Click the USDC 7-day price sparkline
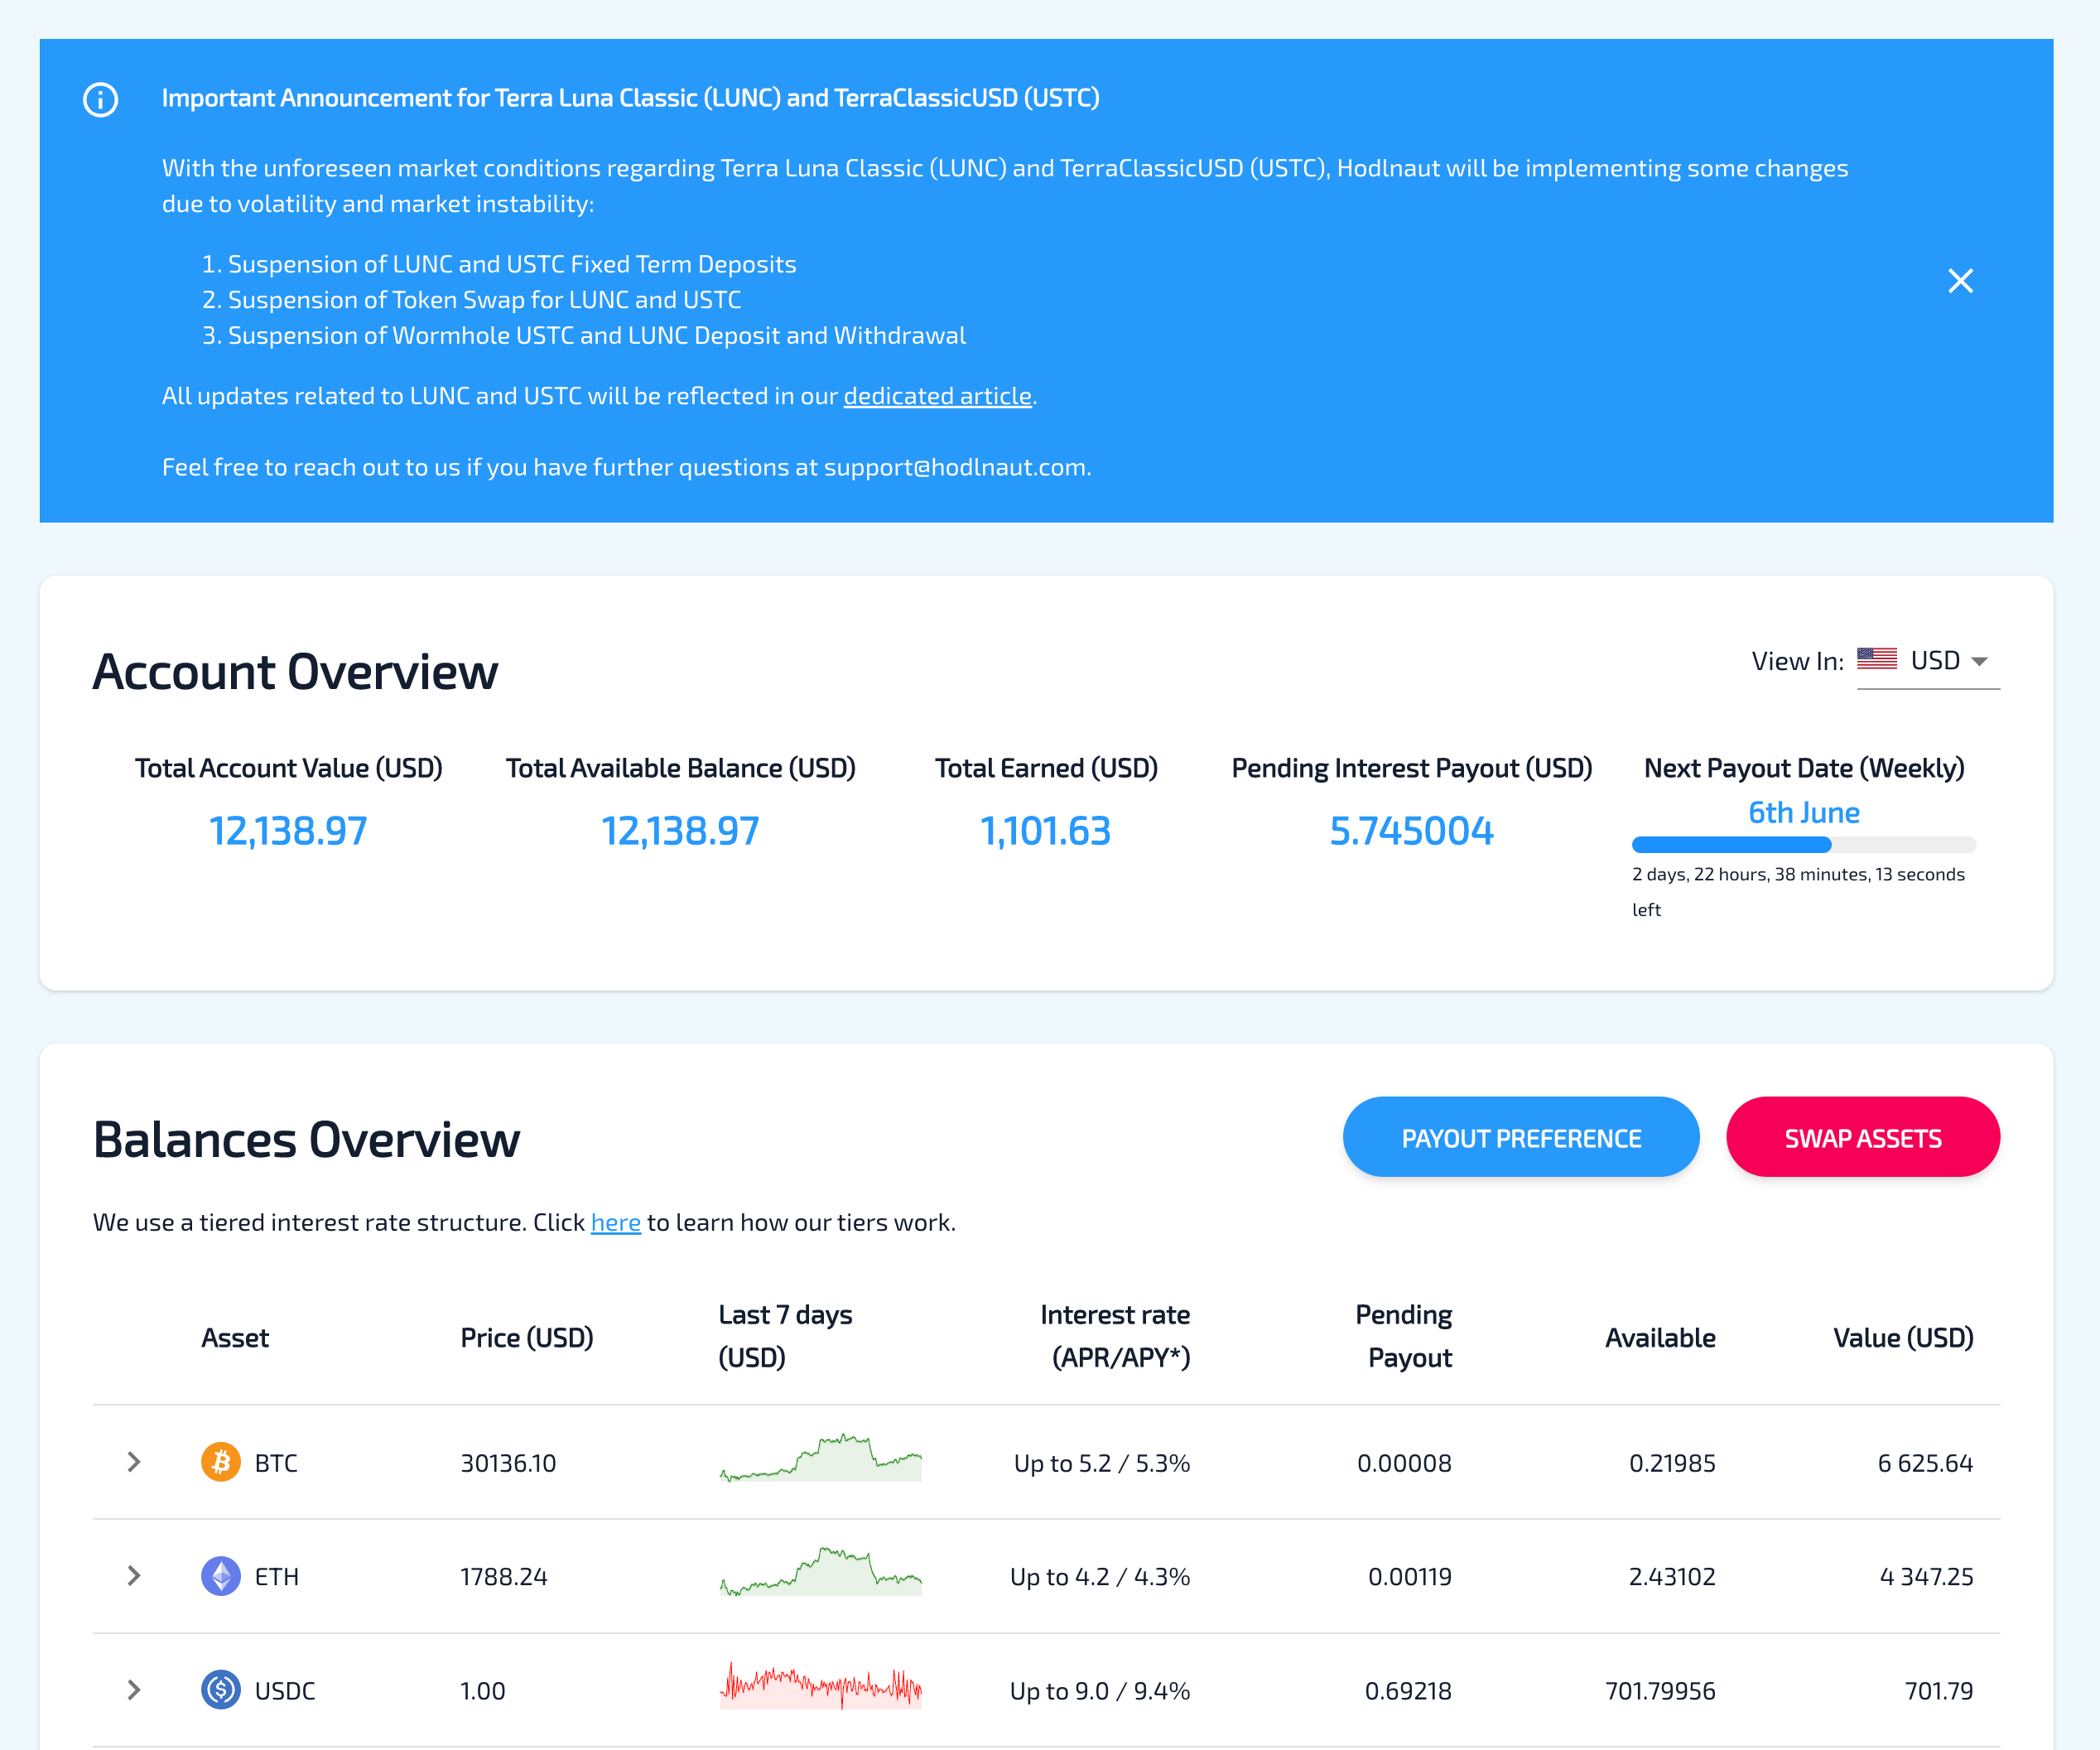The height and width of the screenshot is (1750, 2100). pyautogui.click(x=820, y=1688)
